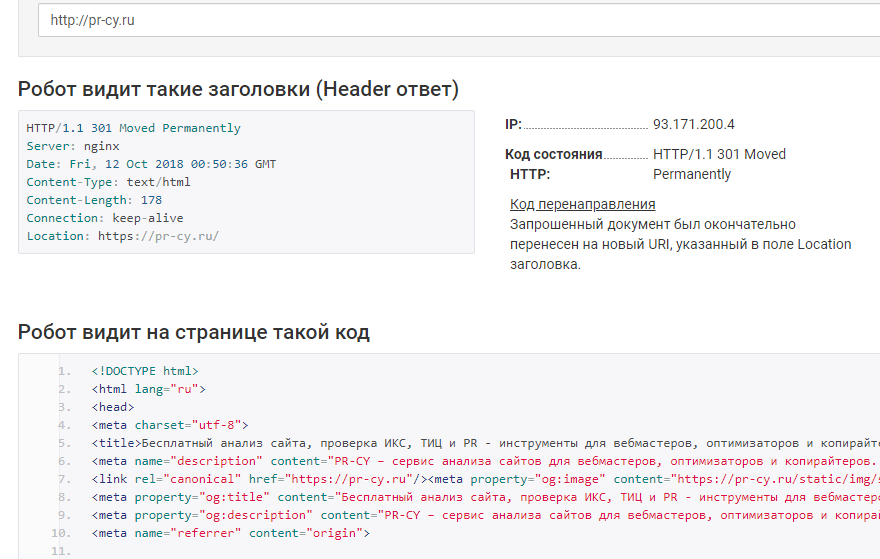The image size is (880, 559).
Task: Click the 'Connection: keep-alive' line
Action: tap(105, 218)
